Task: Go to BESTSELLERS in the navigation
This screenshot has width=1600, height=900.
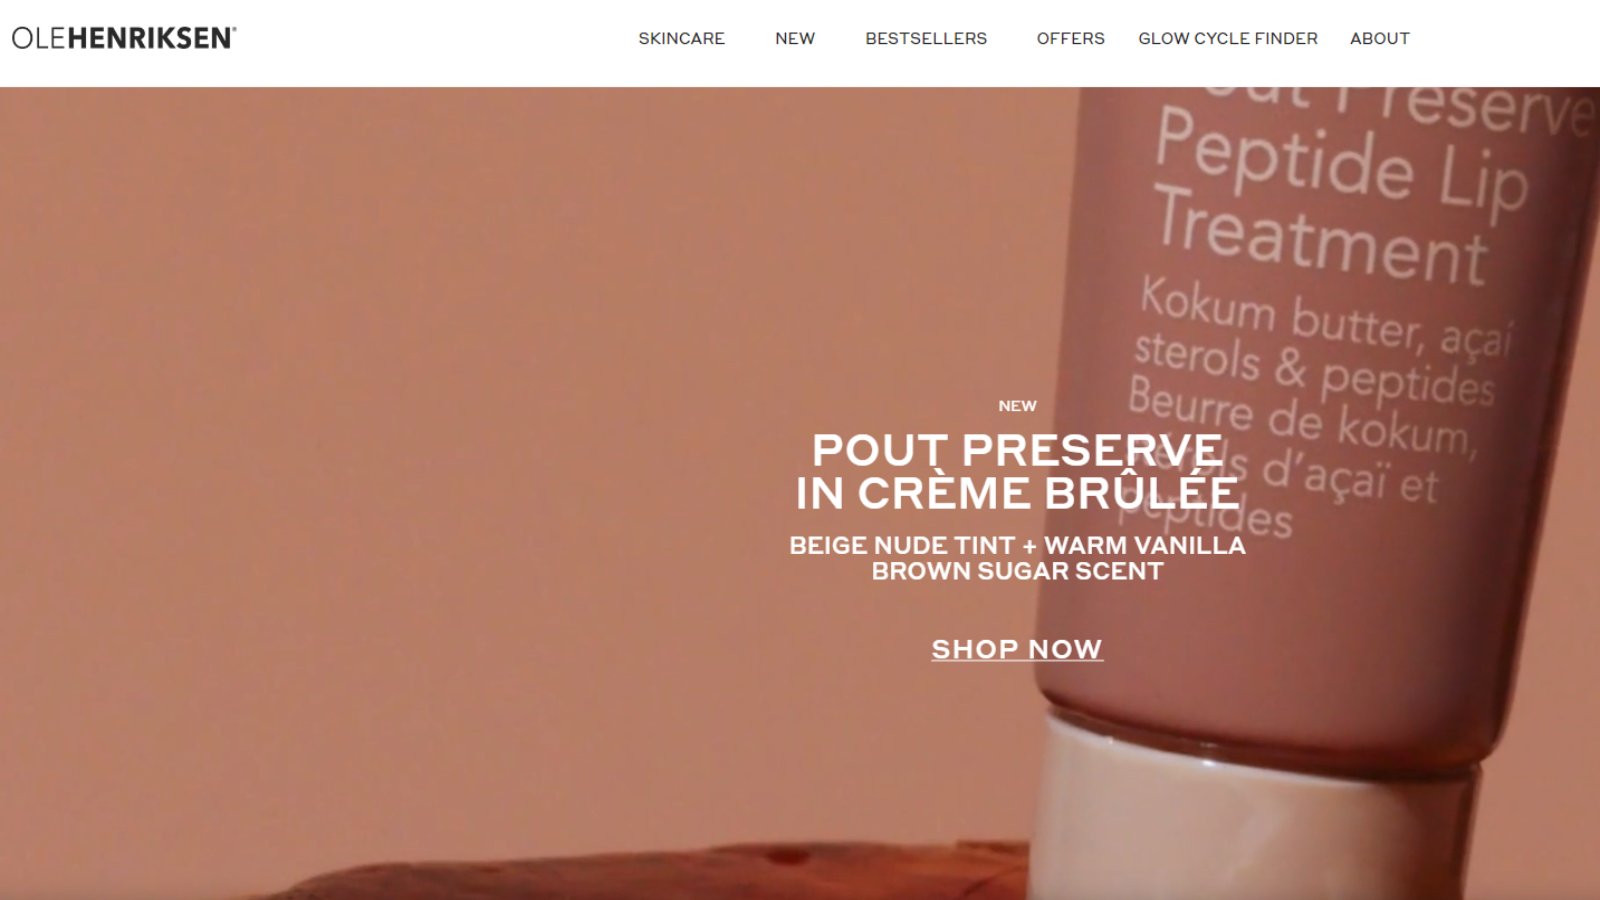Action: [x=926, y=38]
